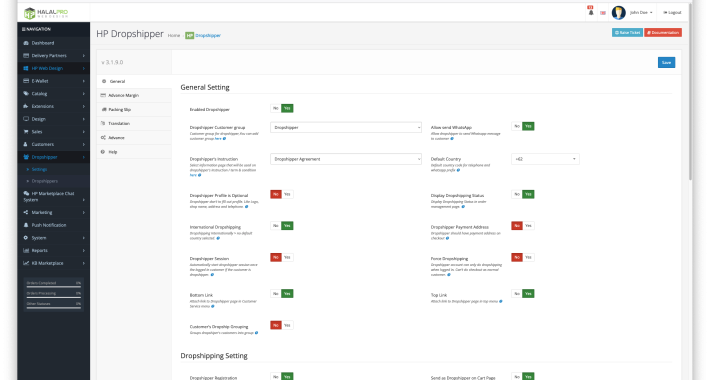Toggle Customer's Dropship Grouping switch
This screenshot has height=380, width=710.
tap(282, 326)
